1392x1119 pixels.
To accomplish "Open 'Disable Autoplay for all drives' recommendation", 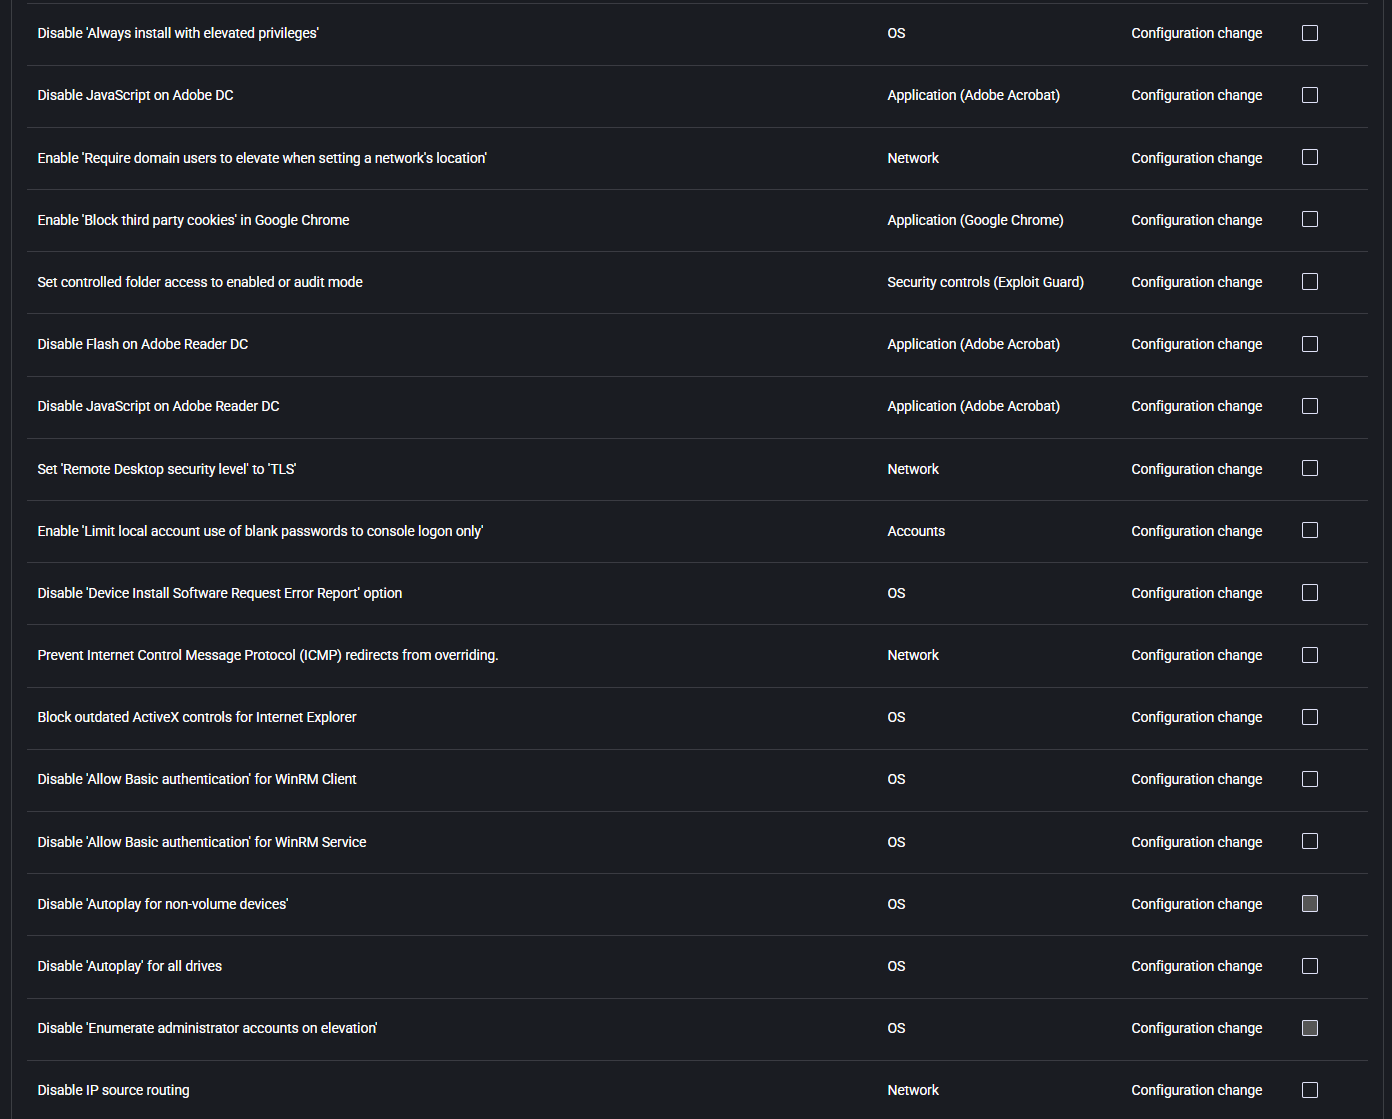I will (130, 966).
